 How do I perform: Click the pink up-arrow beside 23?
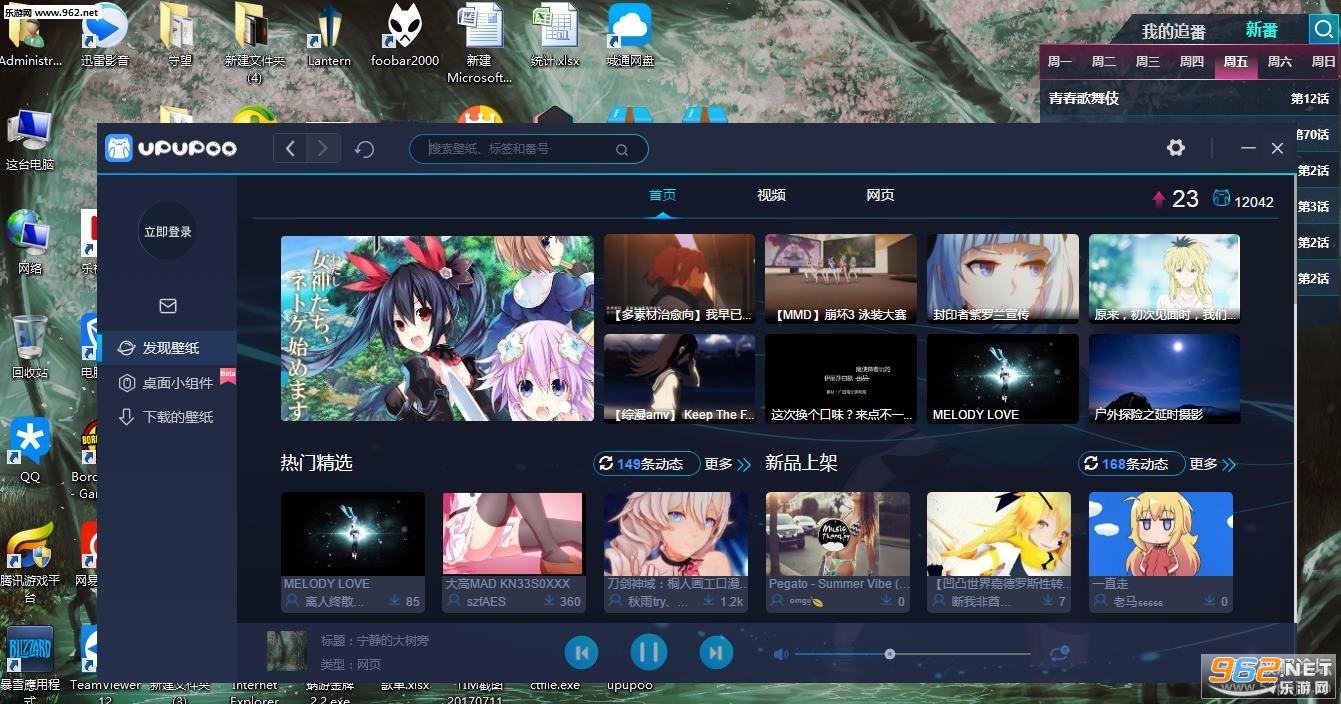point(1159,199)
